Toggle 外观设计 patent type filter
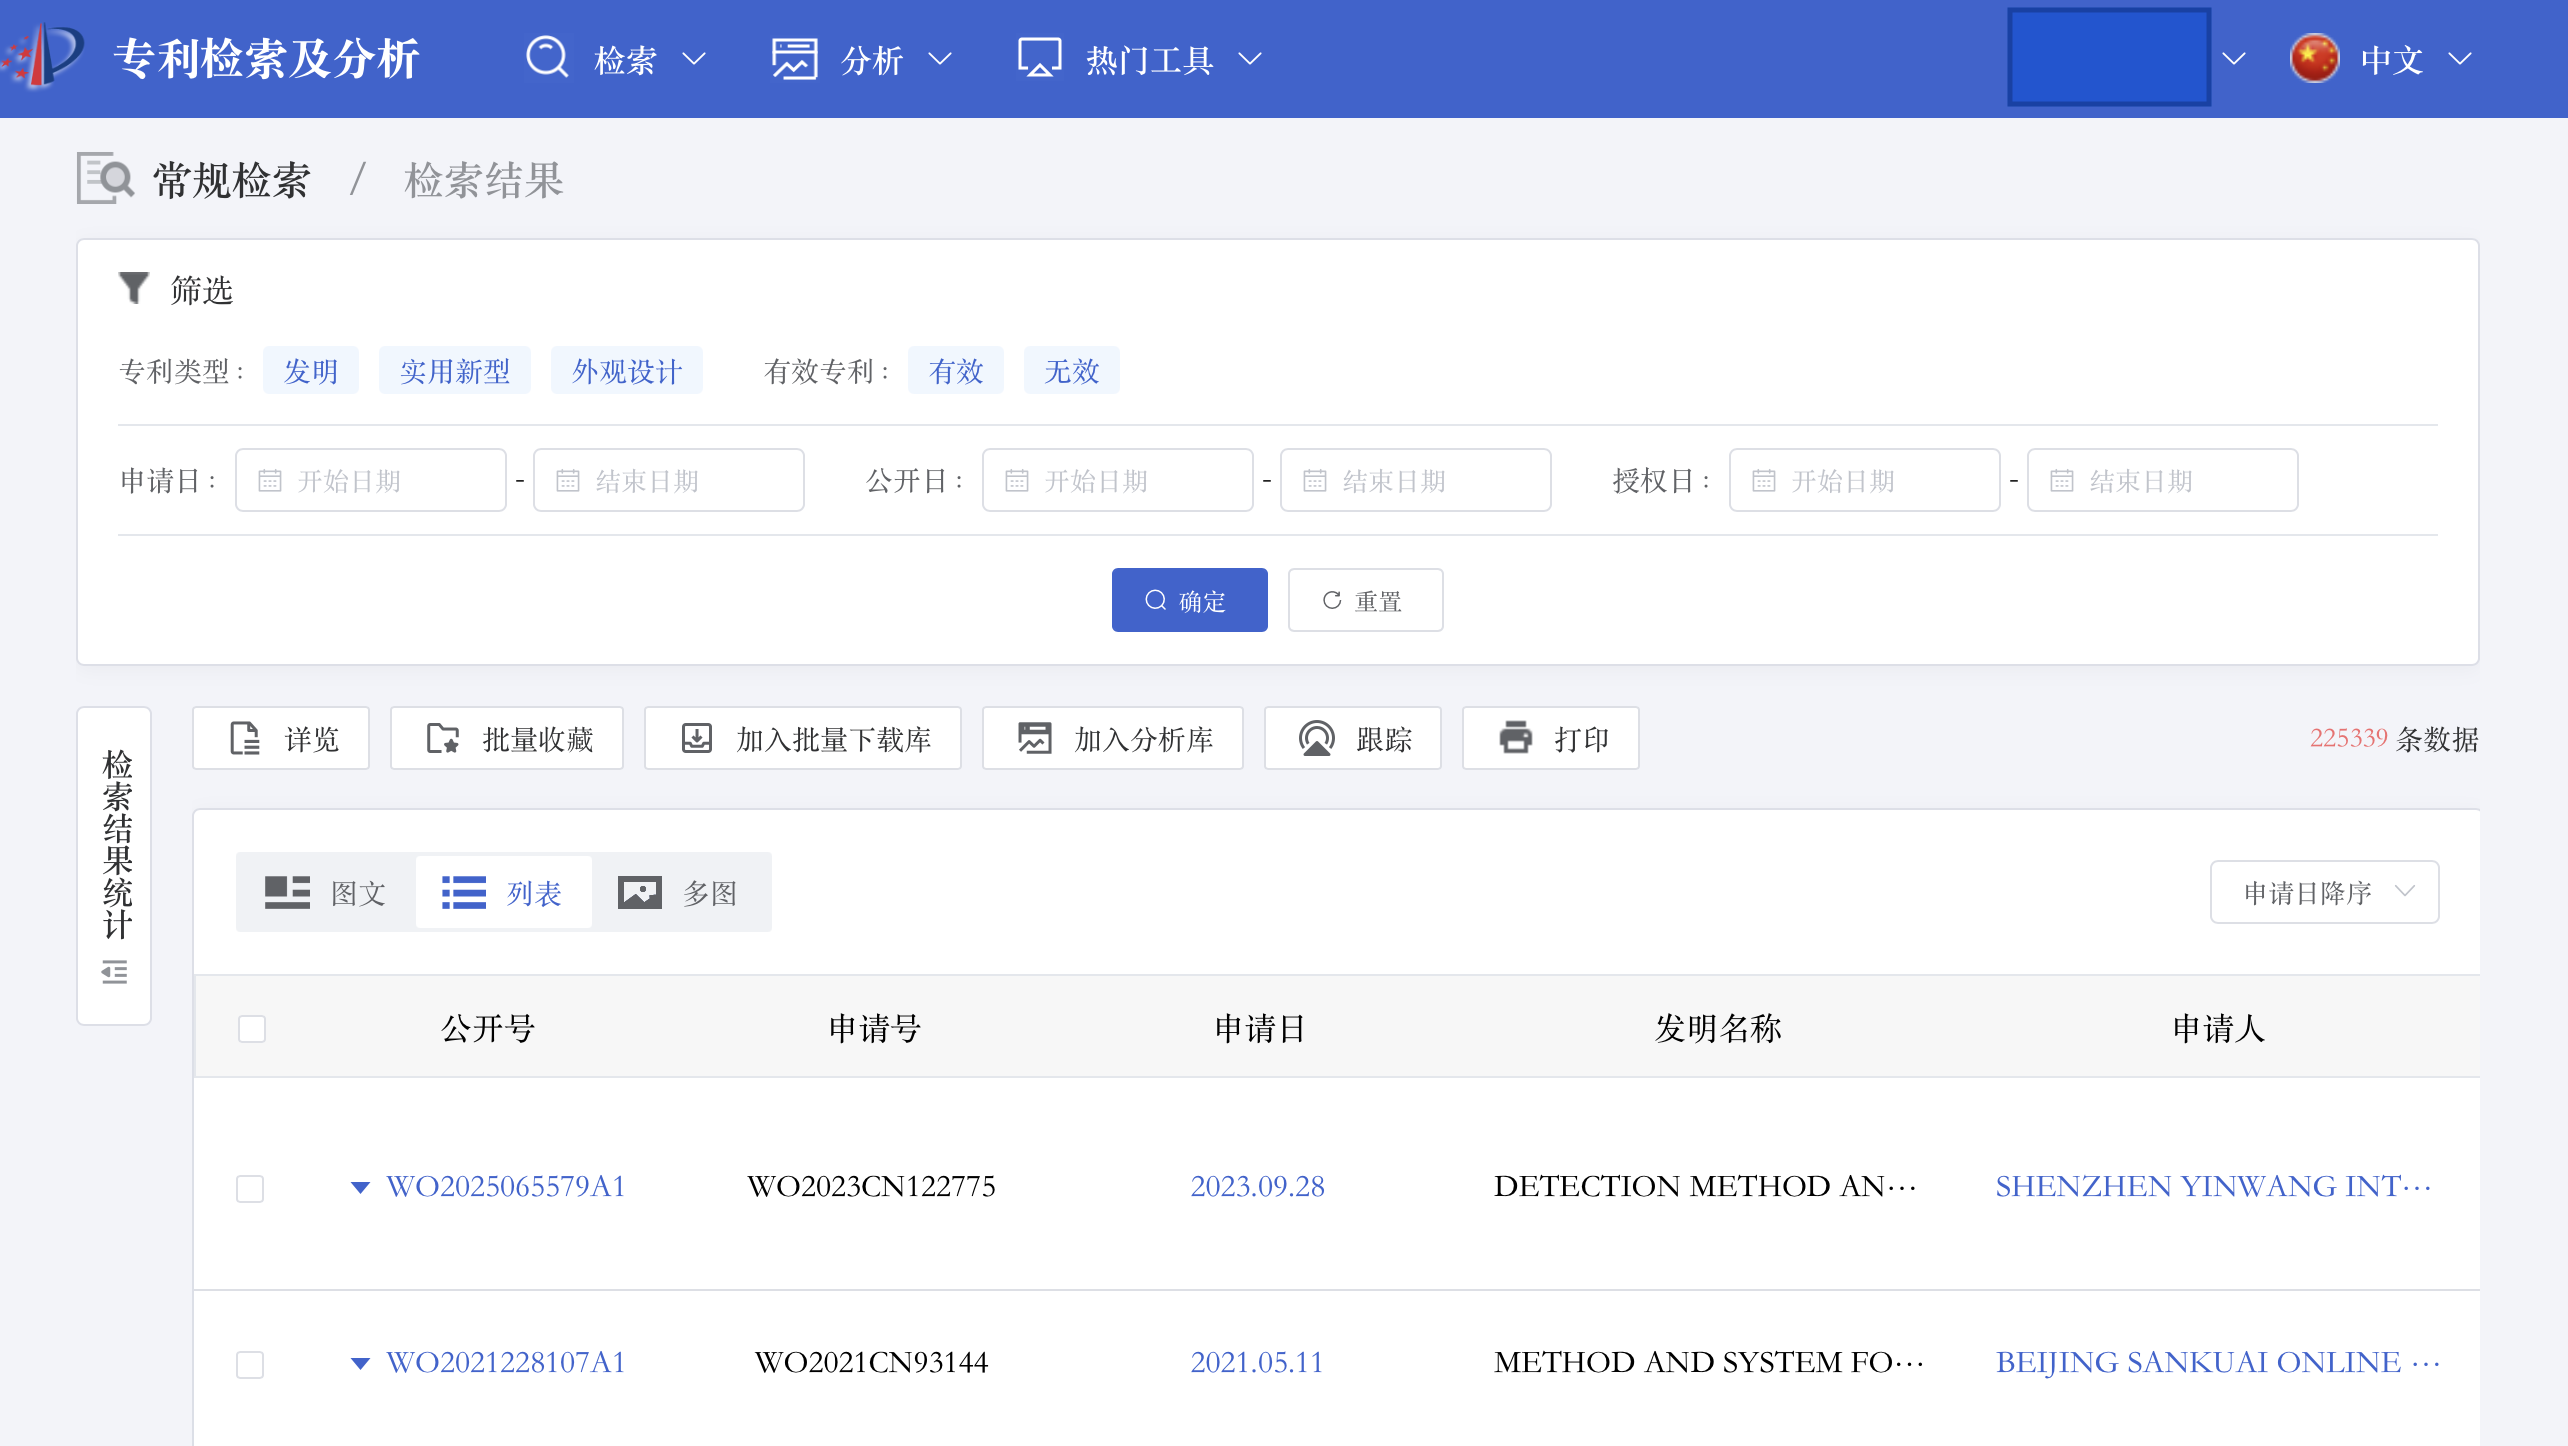Screen dimensions: 2568x1446 pos(627,371)
